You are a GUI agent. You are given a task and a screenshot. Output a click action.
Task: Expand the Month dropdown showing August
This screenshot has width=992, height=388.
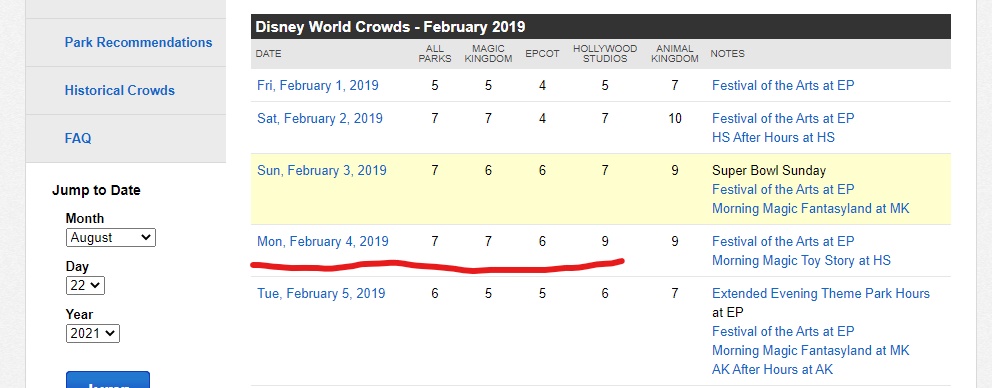pyautogui.click(x=111, y=238)
